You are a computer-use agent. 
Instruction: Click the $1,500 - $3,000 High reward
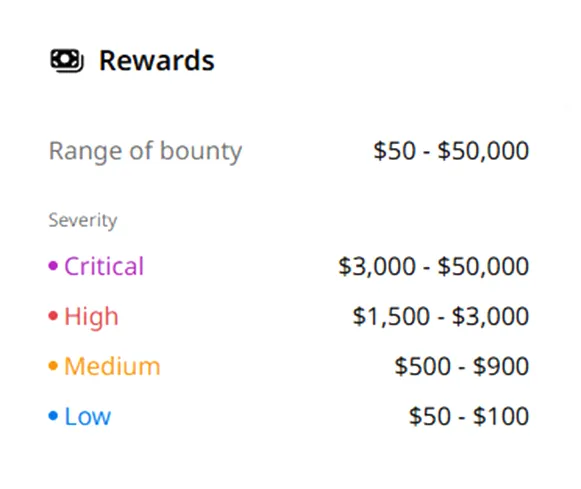pos(441,316)
